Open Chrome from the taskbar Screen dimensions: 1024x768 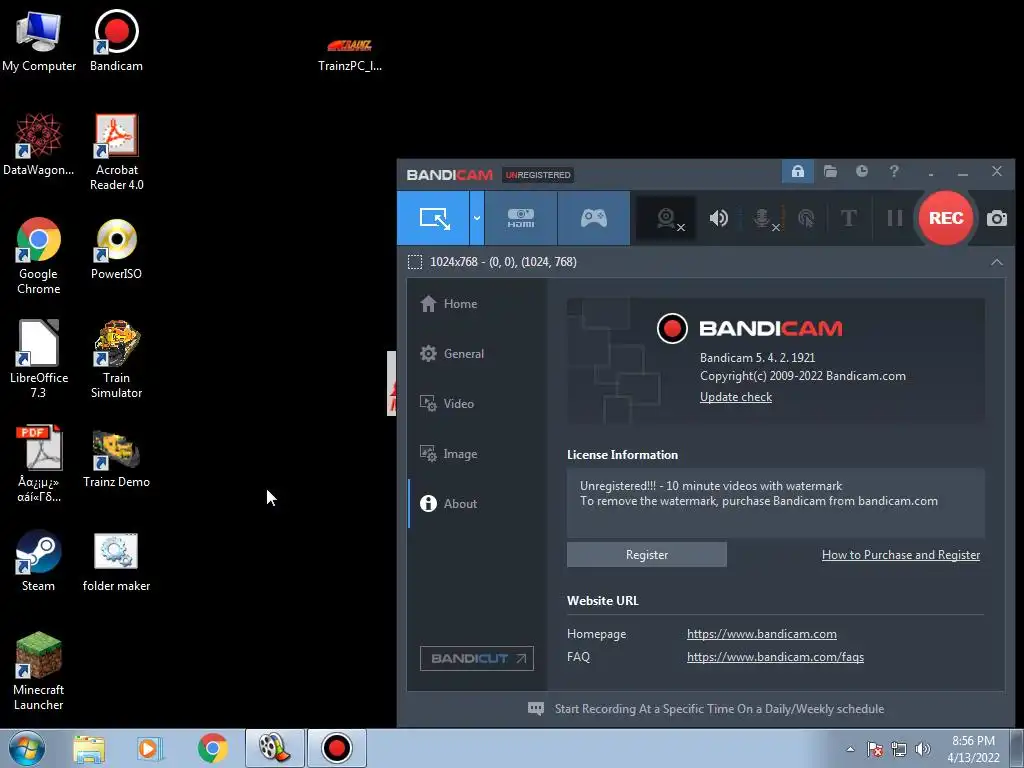pos(212,748)
